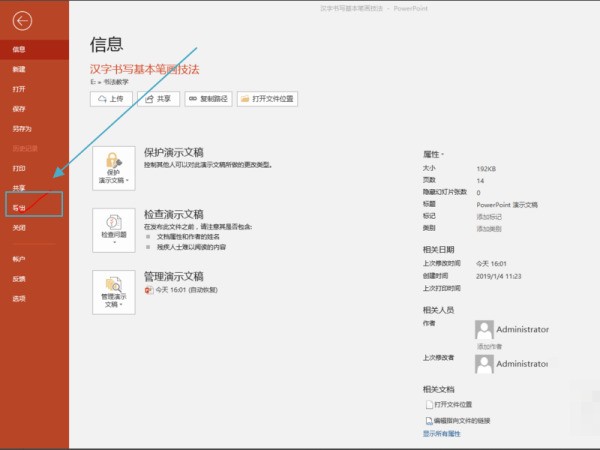Click 编辑指向文件的链接 link
This screenshot has width=600, height=450.
pos(458,421)
